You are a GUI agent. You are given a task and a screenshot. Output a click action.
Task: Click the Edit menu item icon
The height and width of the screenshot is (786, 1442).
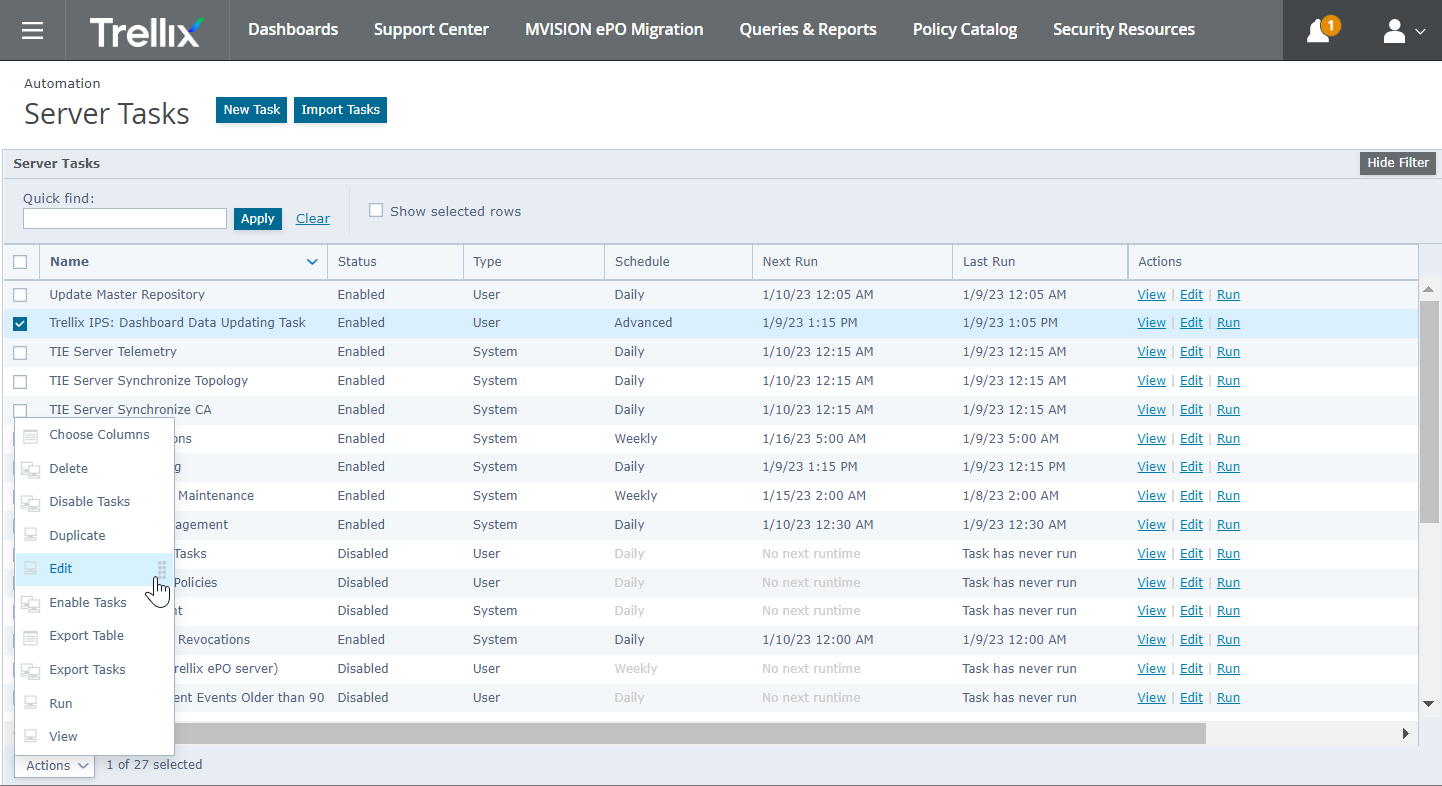pos(30,569)
